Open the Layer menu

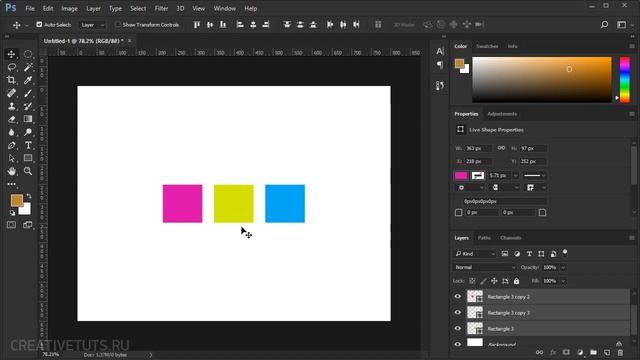[x=93, y=8]
